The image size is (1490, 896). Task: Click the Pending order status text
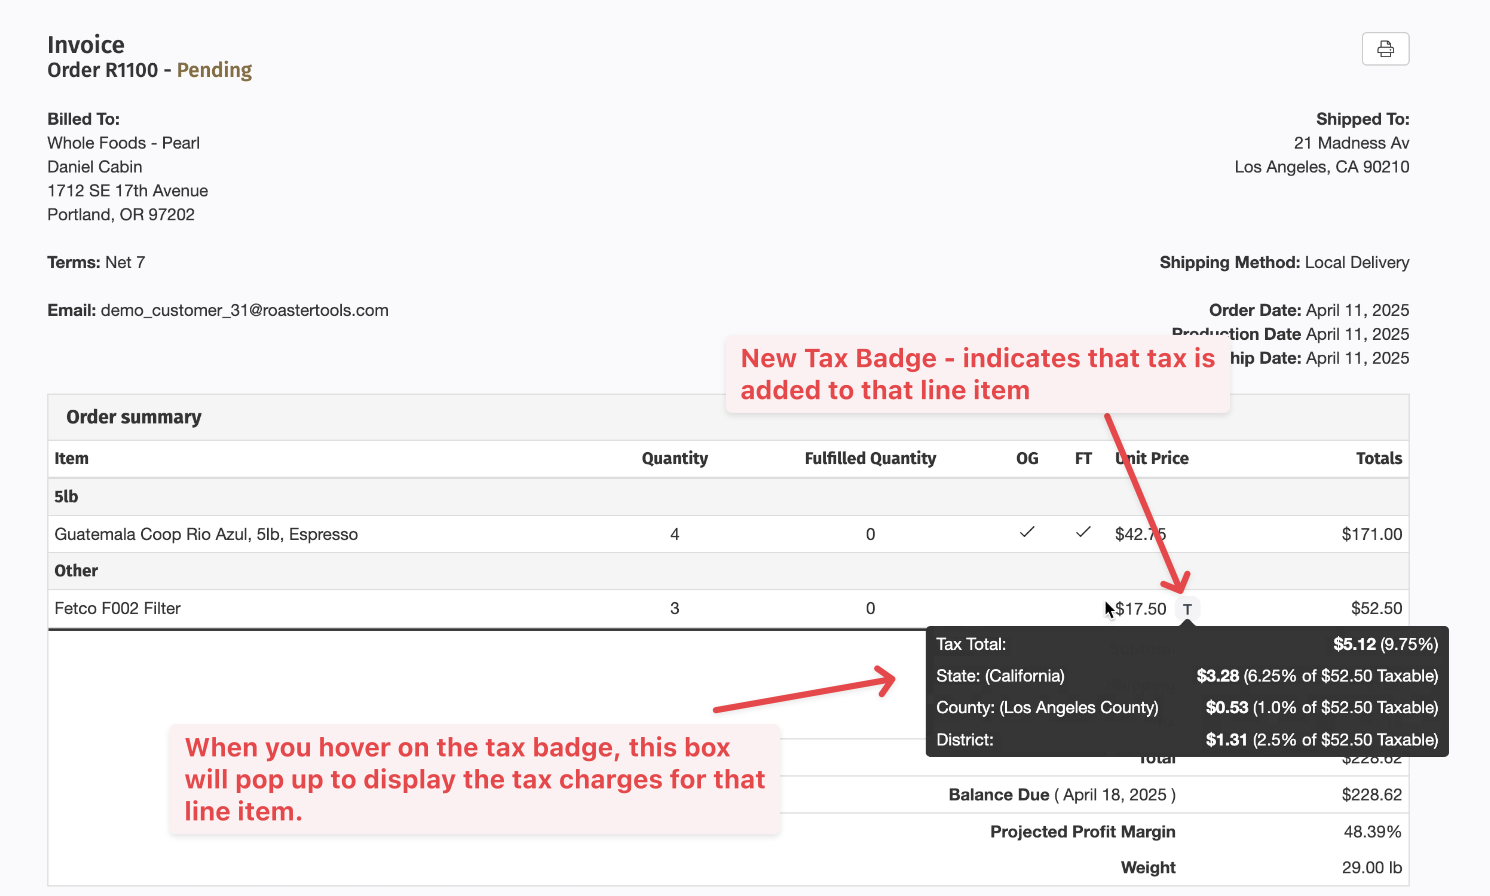coord(214,70)
